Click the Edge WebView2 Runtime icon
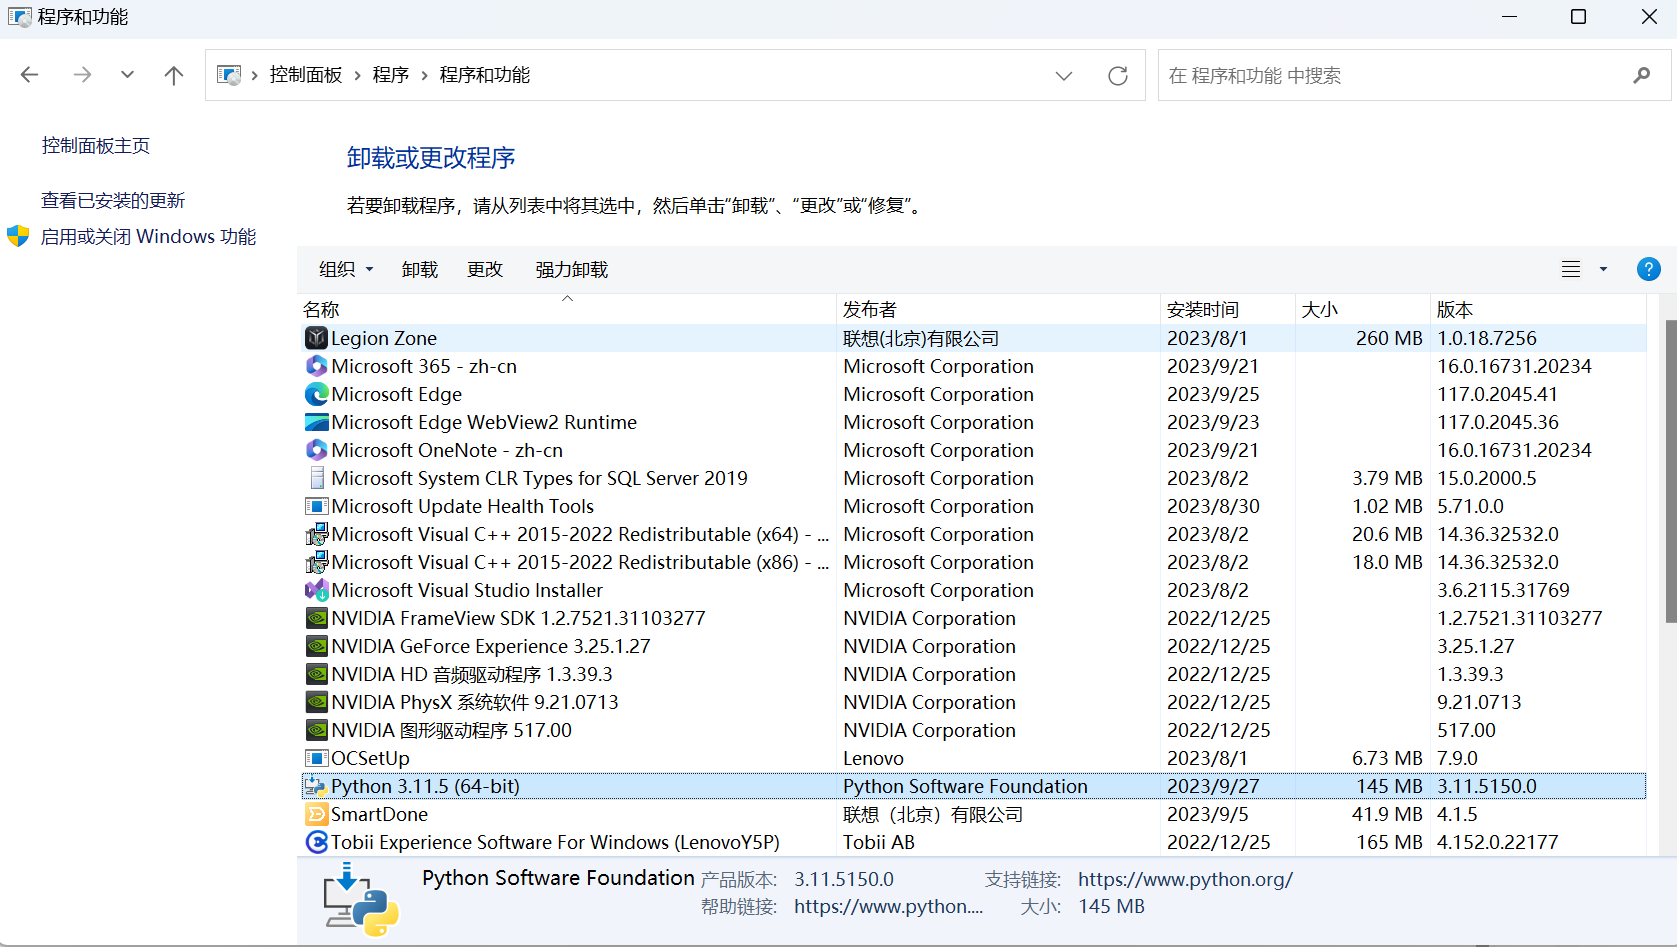 coord(316,422)
